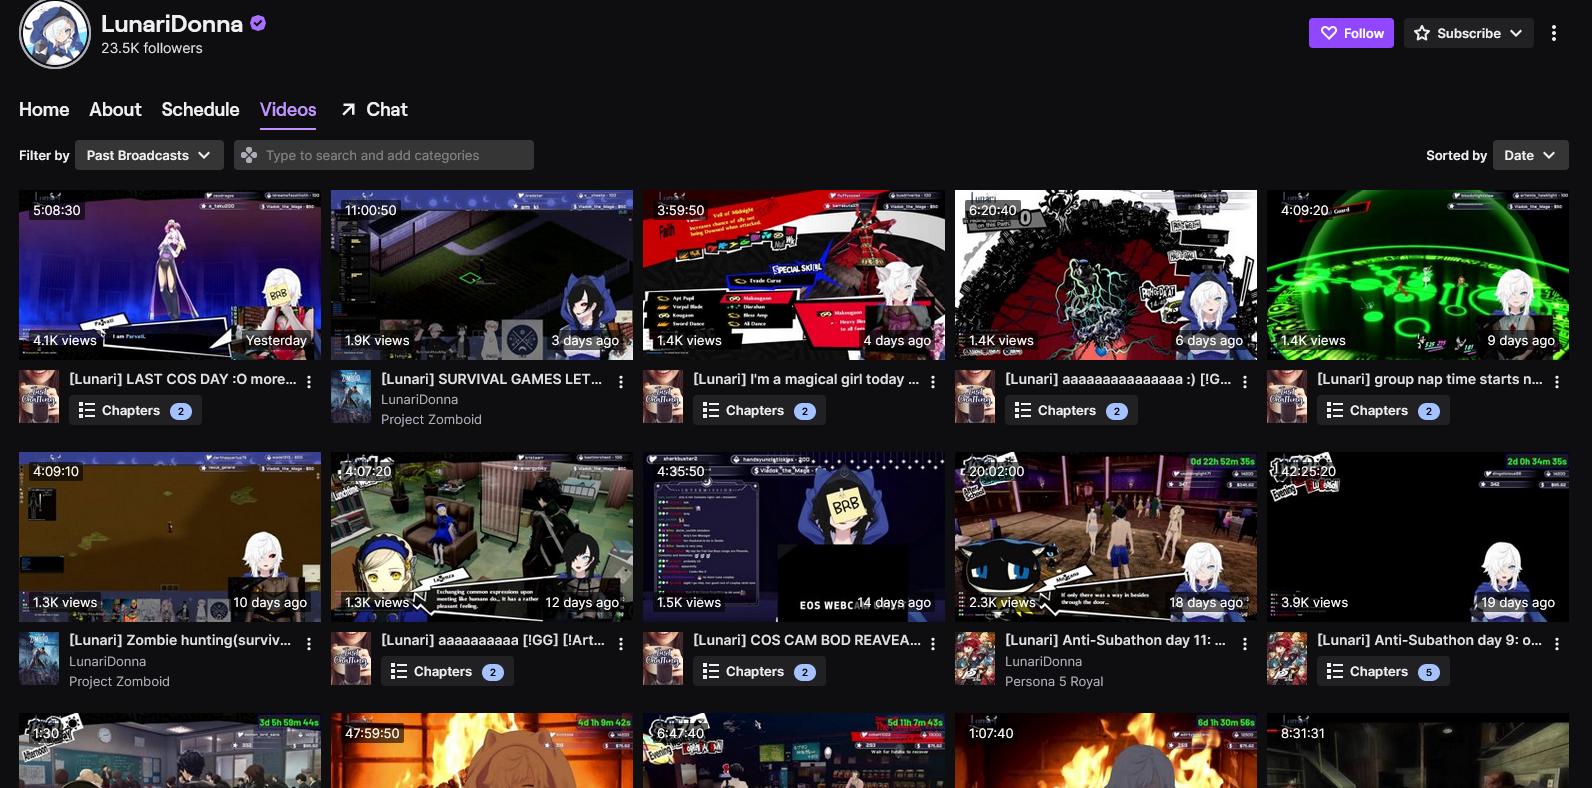Screen dimensions: 1592x788
Task: Open options for Anti-Subathon day 11 video
Action: click(1245, 644)
